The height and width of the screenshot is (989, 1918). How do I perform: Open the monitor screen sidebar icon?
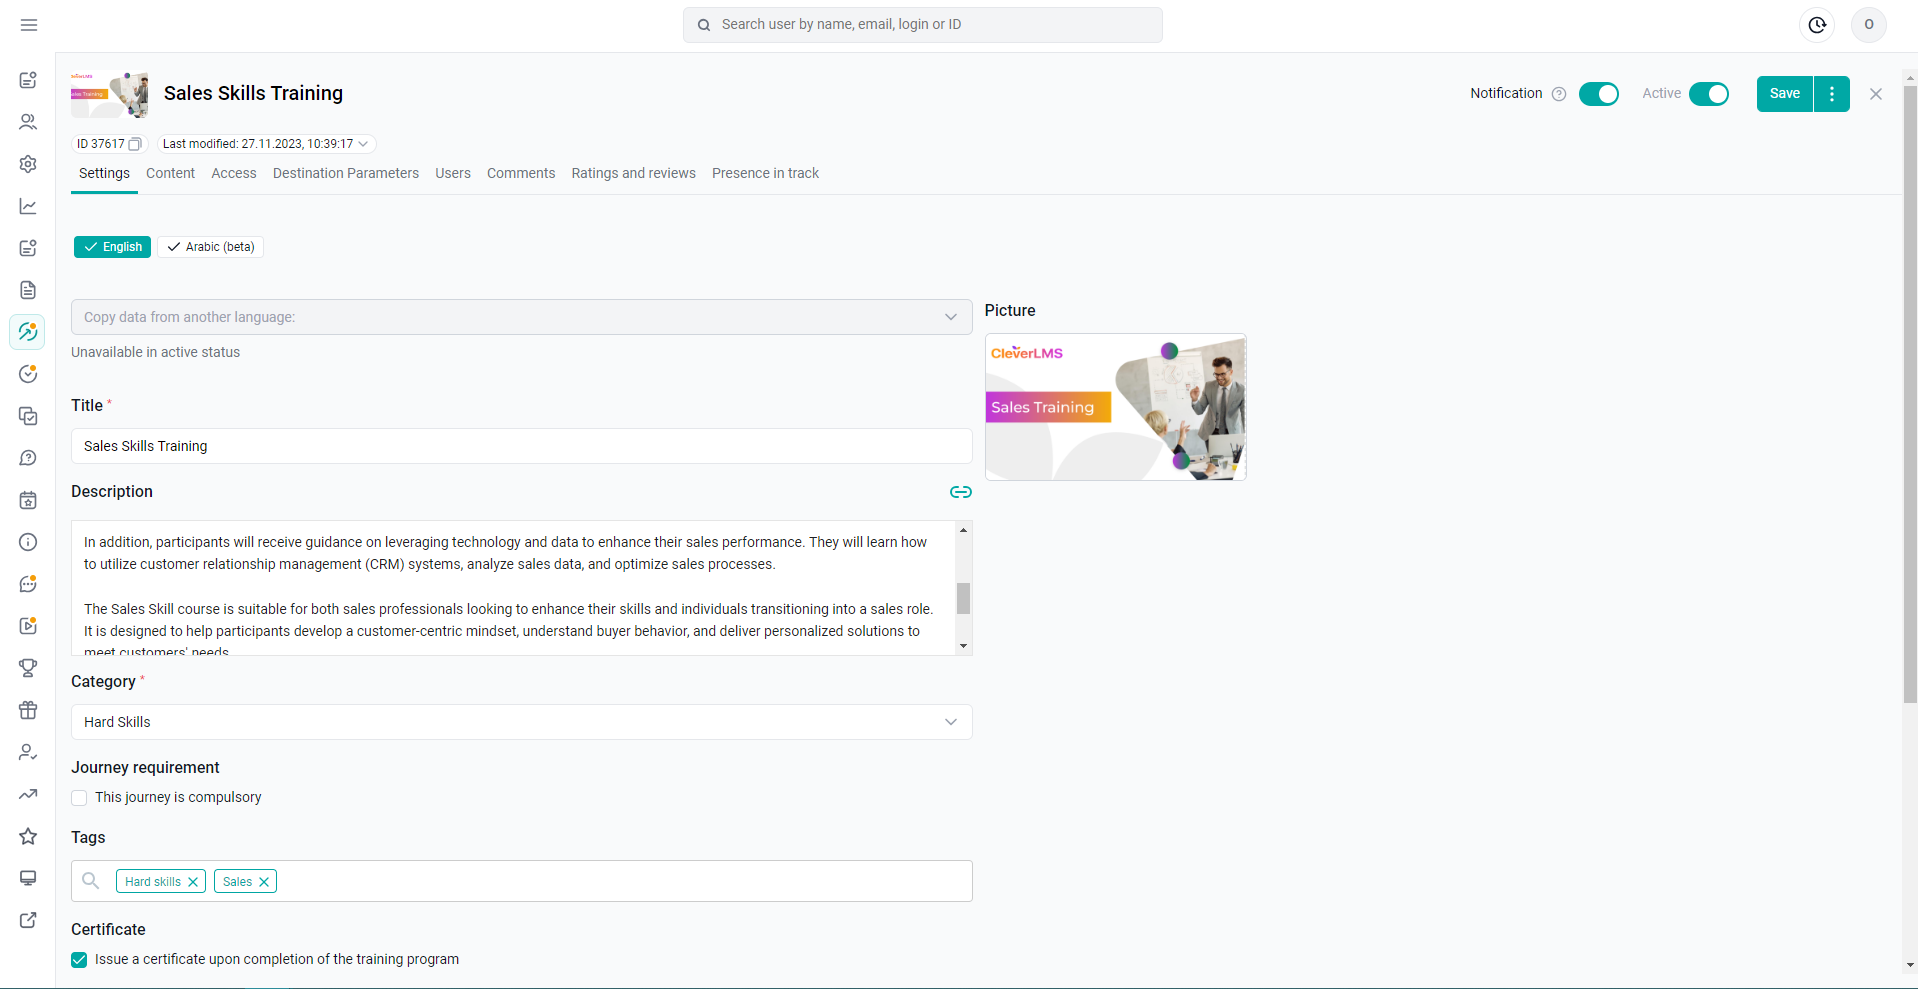[28, 878]
